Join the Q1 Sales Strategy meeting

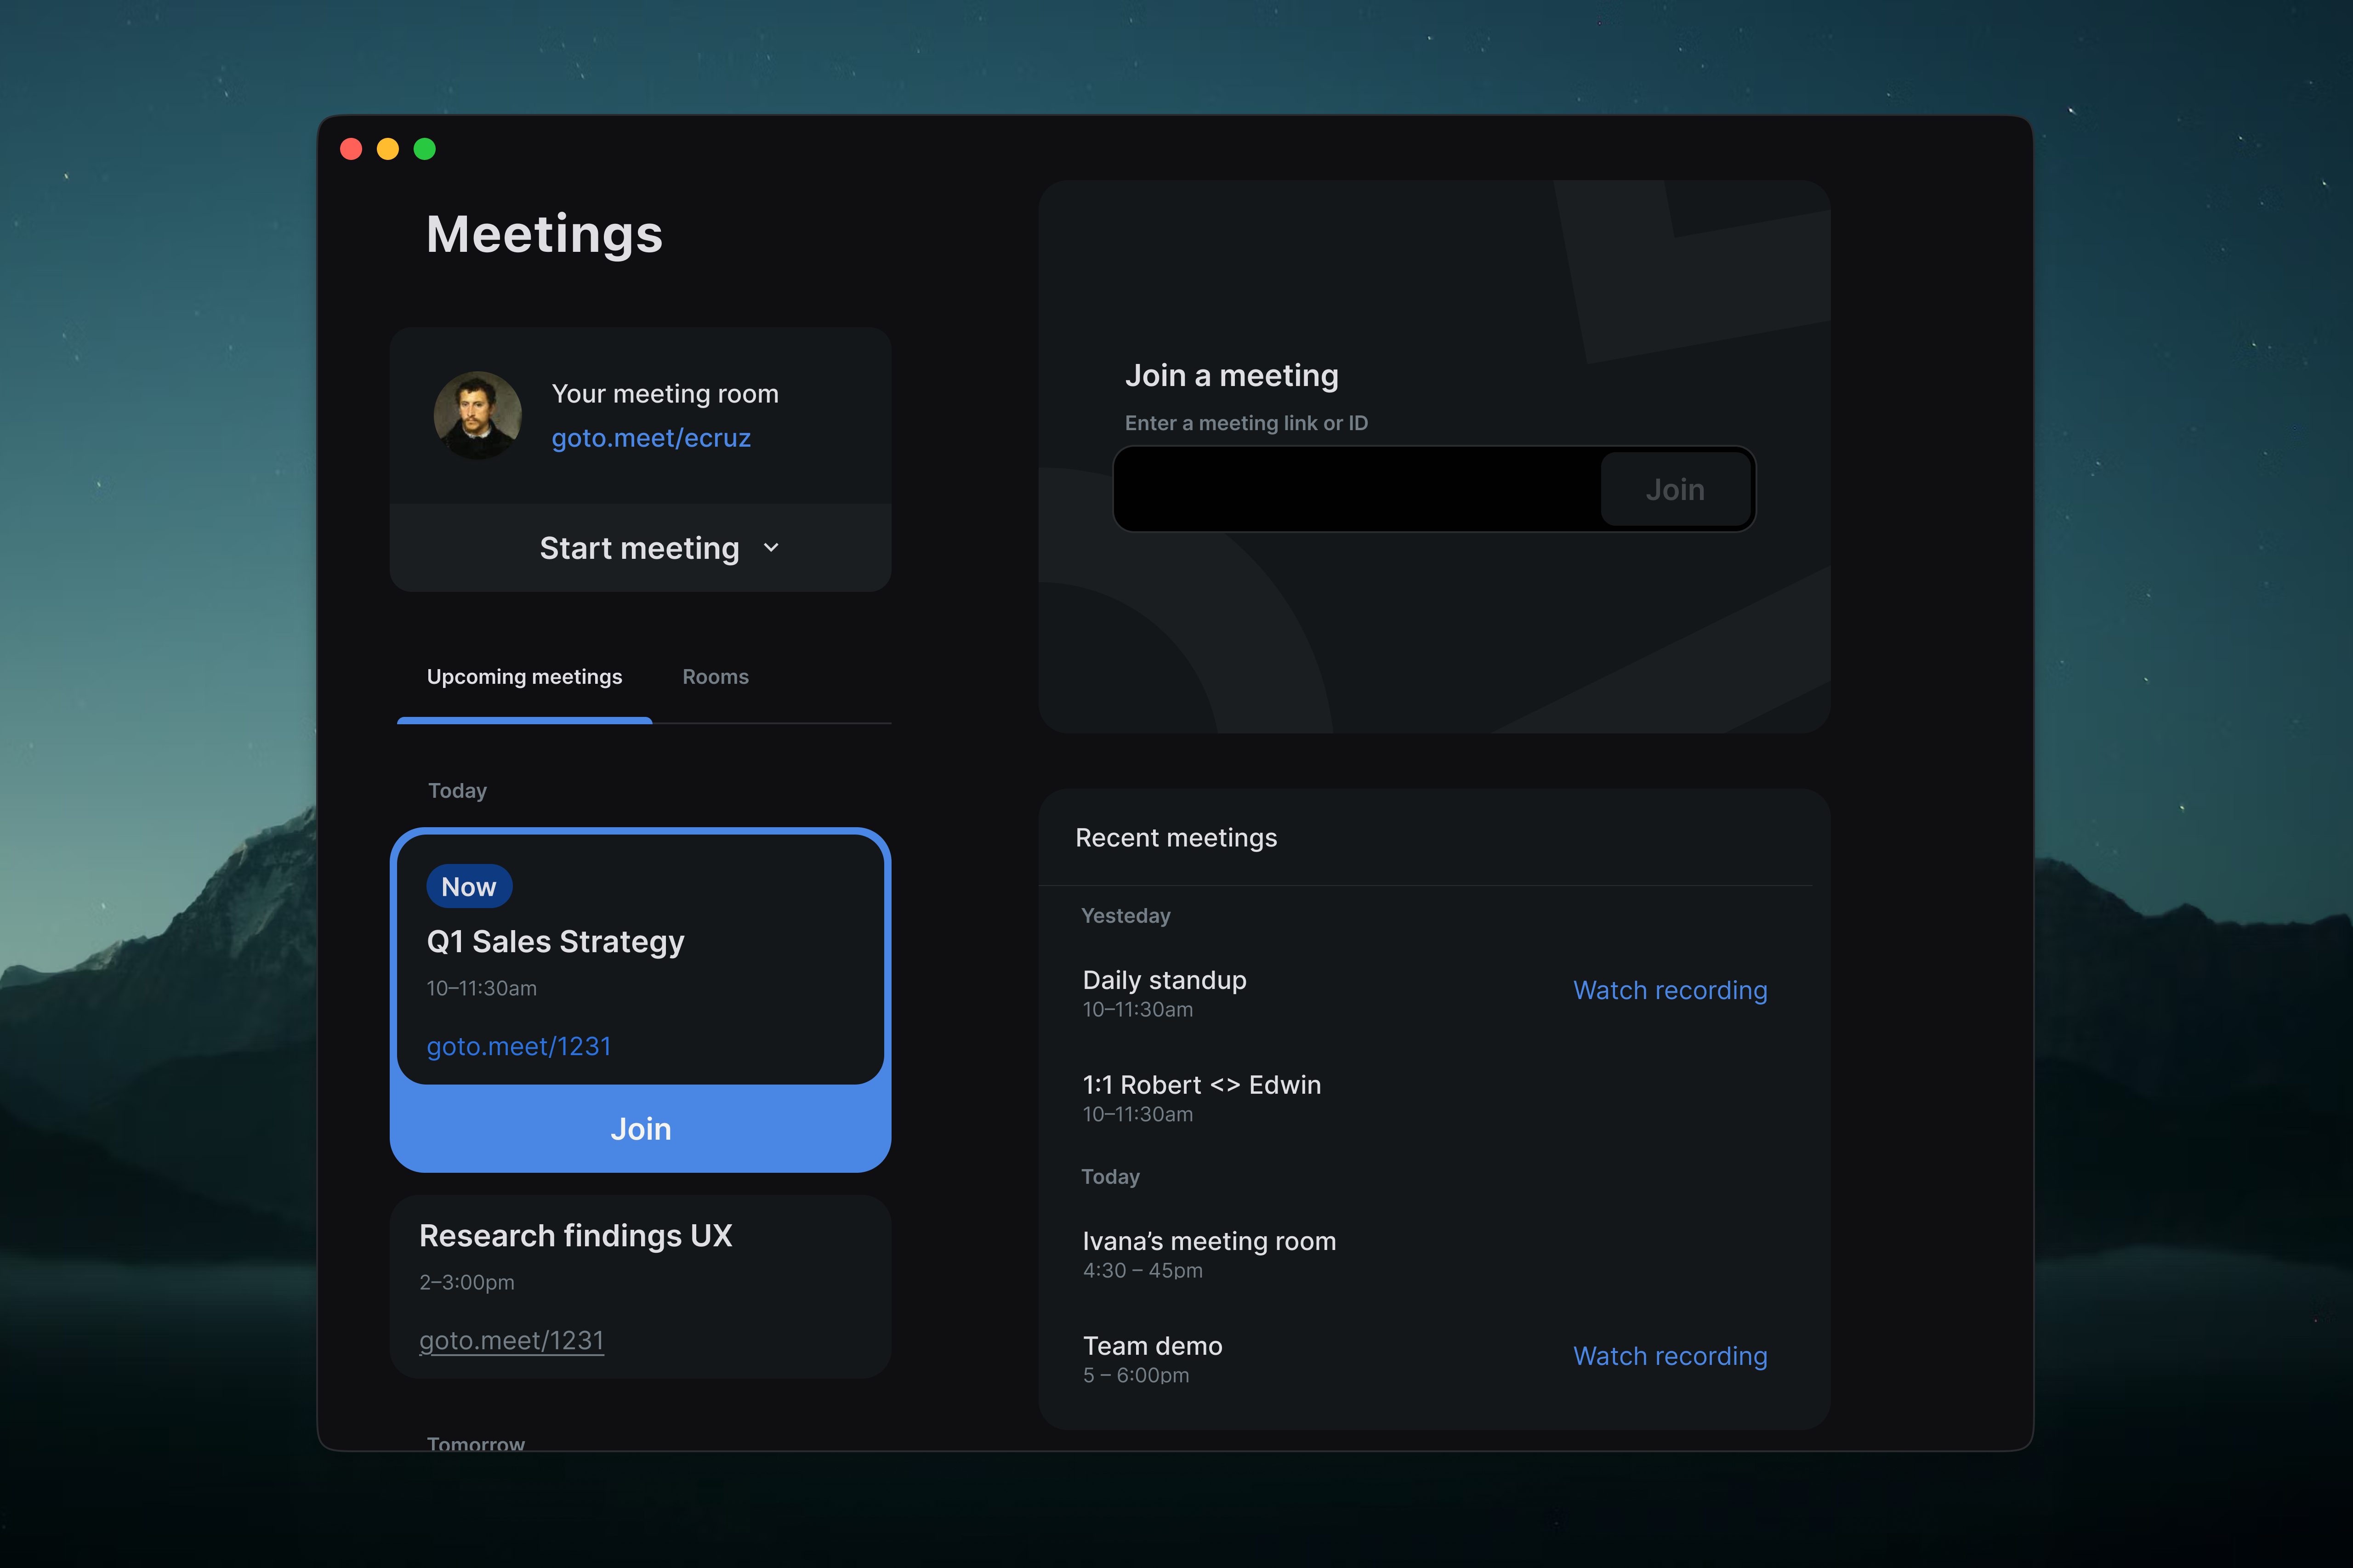pyautogui.click(x=640, y=1128)
